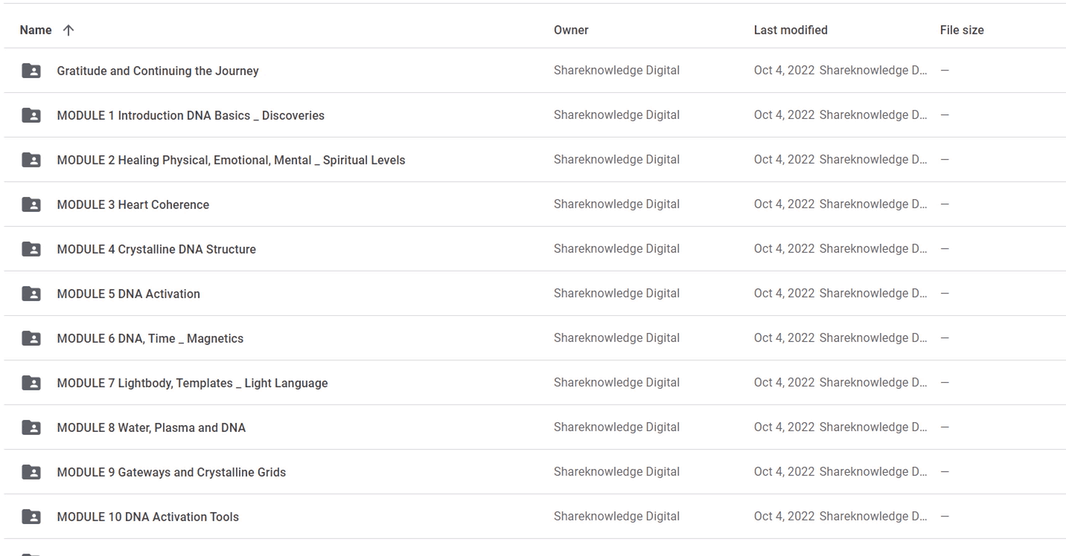The image size is (1066, 556).
Task: Click the file size dash for MODULE 5
Action: [x=944, y=293]
